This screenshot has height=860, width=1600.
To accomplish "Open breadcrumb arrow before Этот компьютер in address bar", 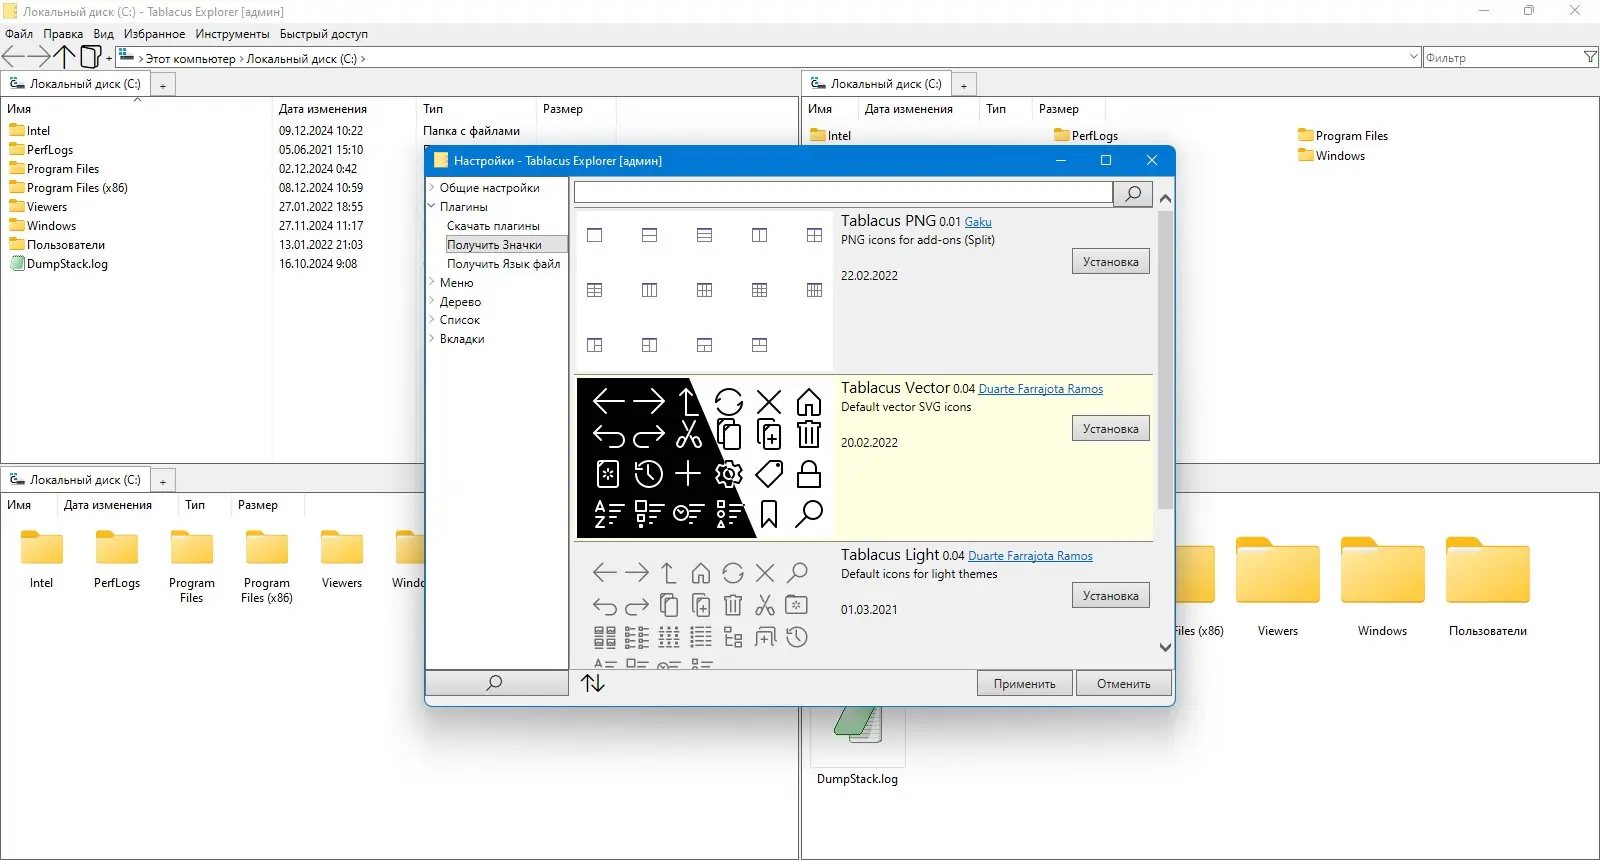I will 141,59.
